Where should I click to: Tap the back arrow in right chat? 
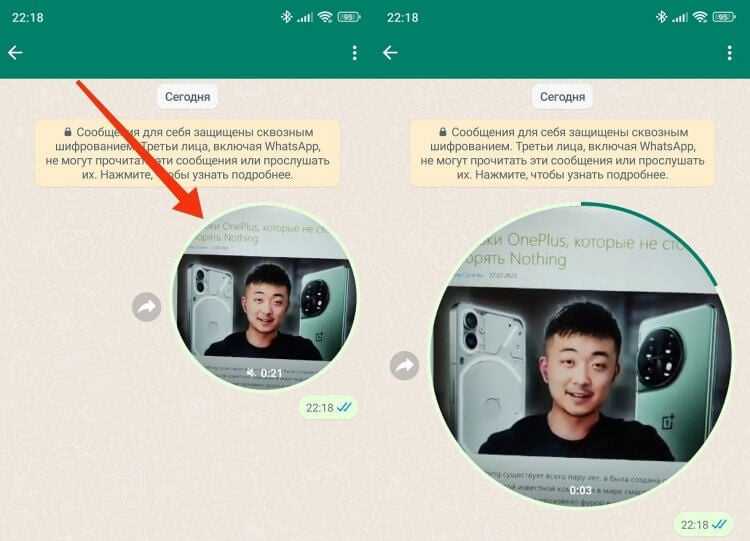390,53
